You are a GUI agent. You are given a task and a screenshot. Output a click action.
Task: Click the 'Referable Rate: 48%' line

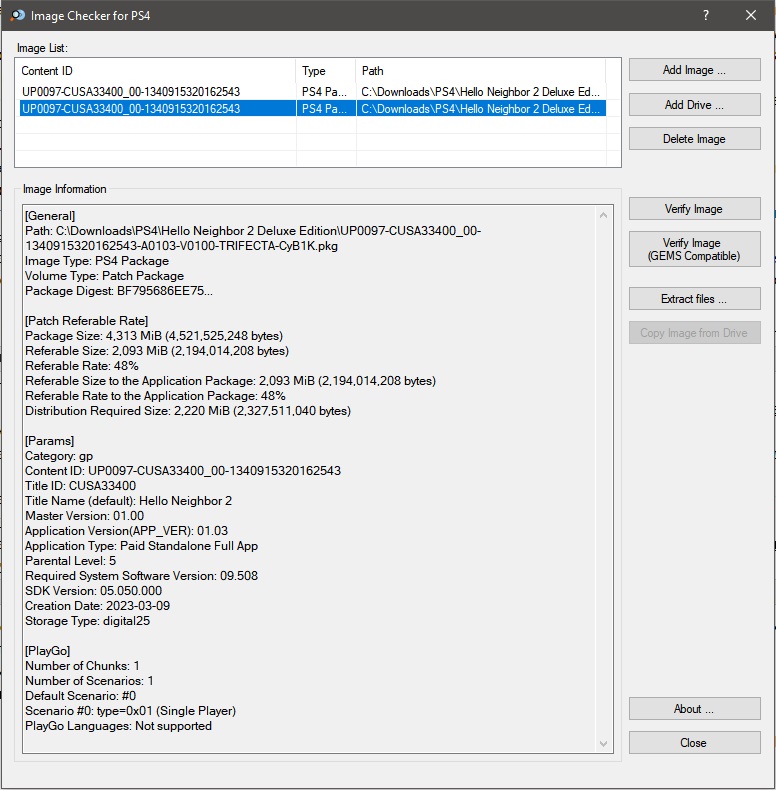(82, 366)
